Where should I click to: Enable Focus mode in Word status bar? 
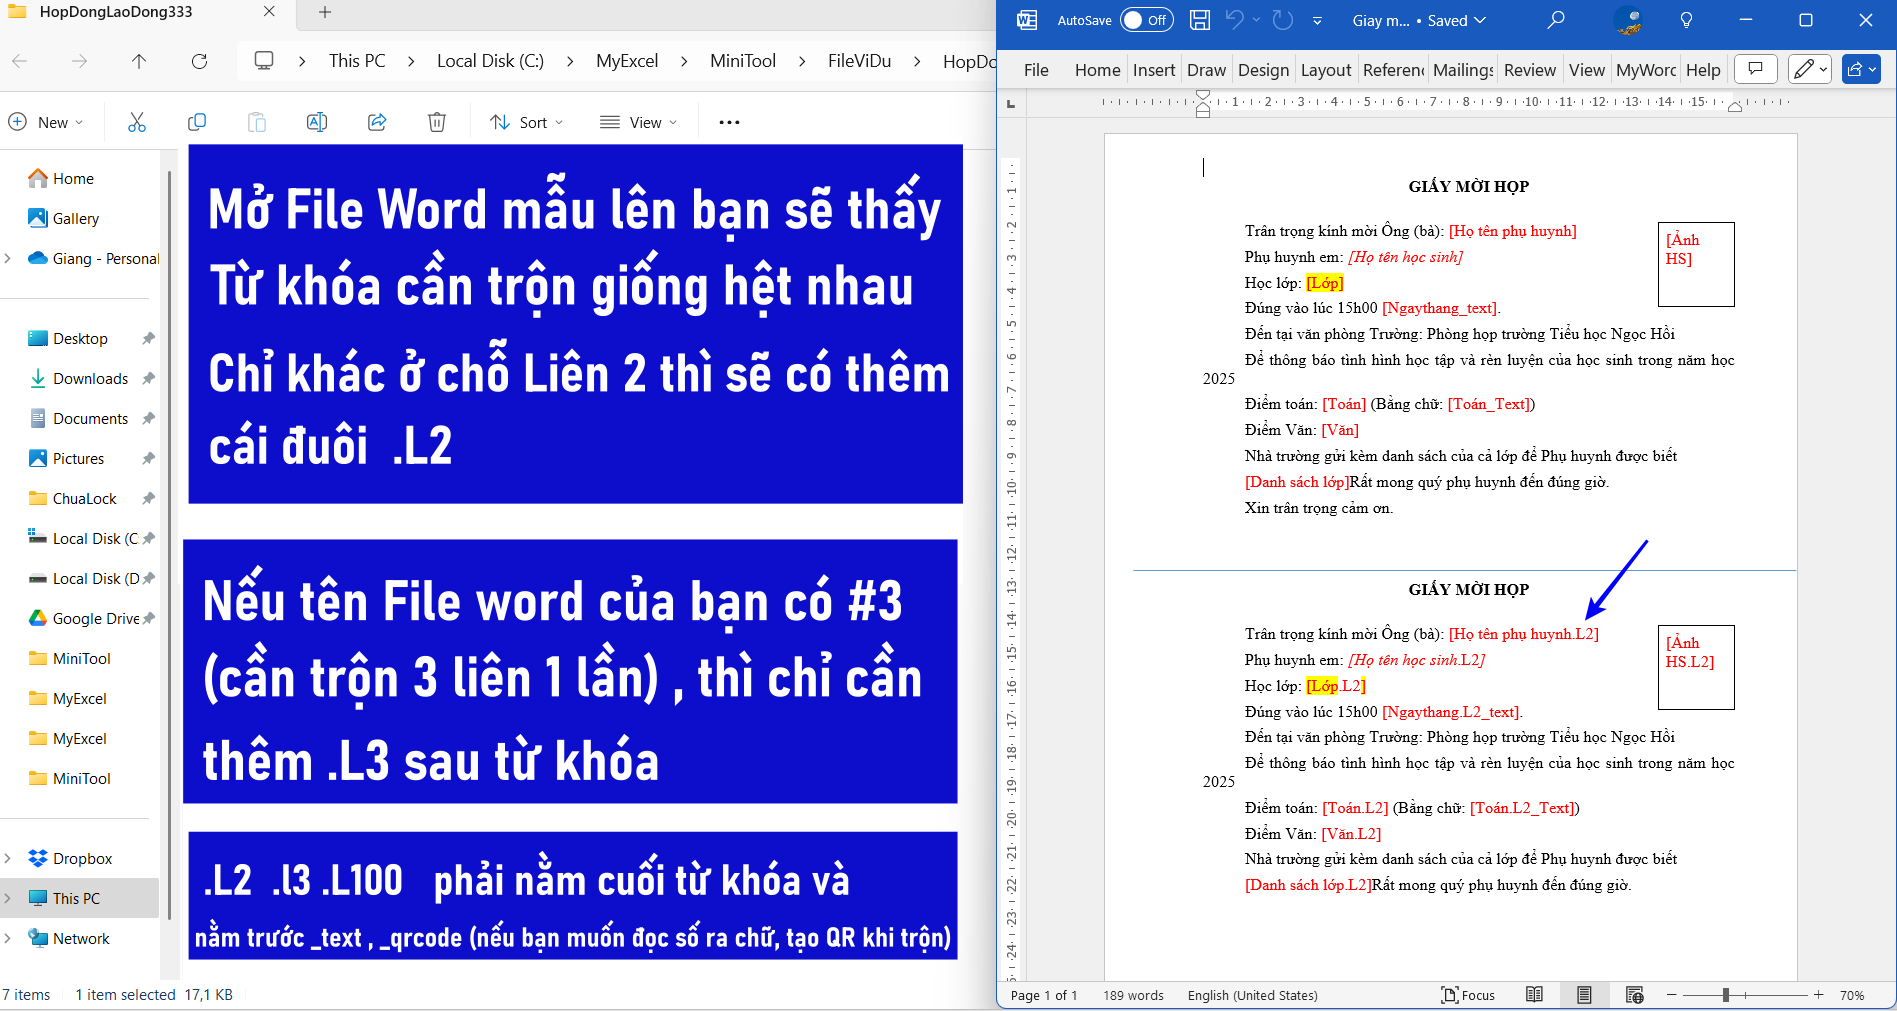(1467, 995)
